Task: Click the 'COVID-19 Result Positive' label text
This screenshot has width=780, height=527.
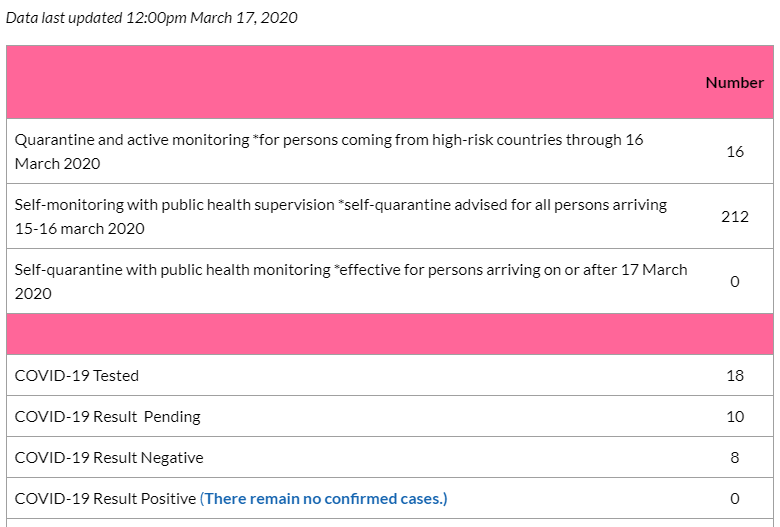Action: [x=105, y=499]
